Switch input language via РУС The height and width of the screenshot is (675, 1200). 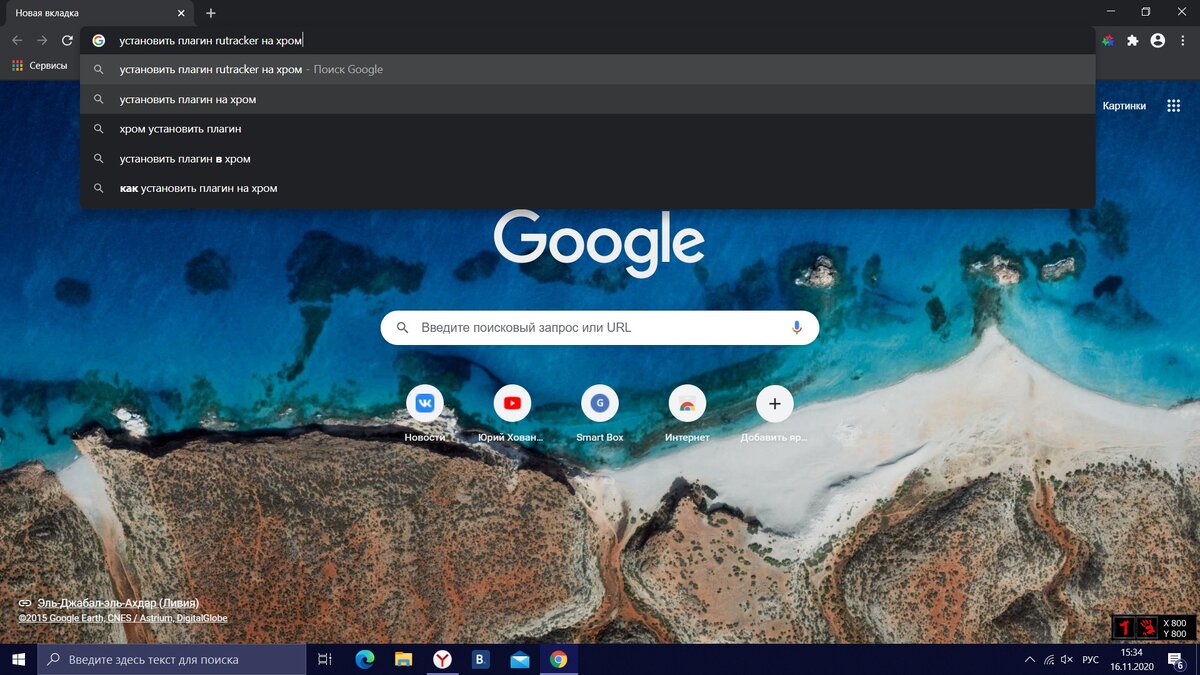(x=1091, y=660)
